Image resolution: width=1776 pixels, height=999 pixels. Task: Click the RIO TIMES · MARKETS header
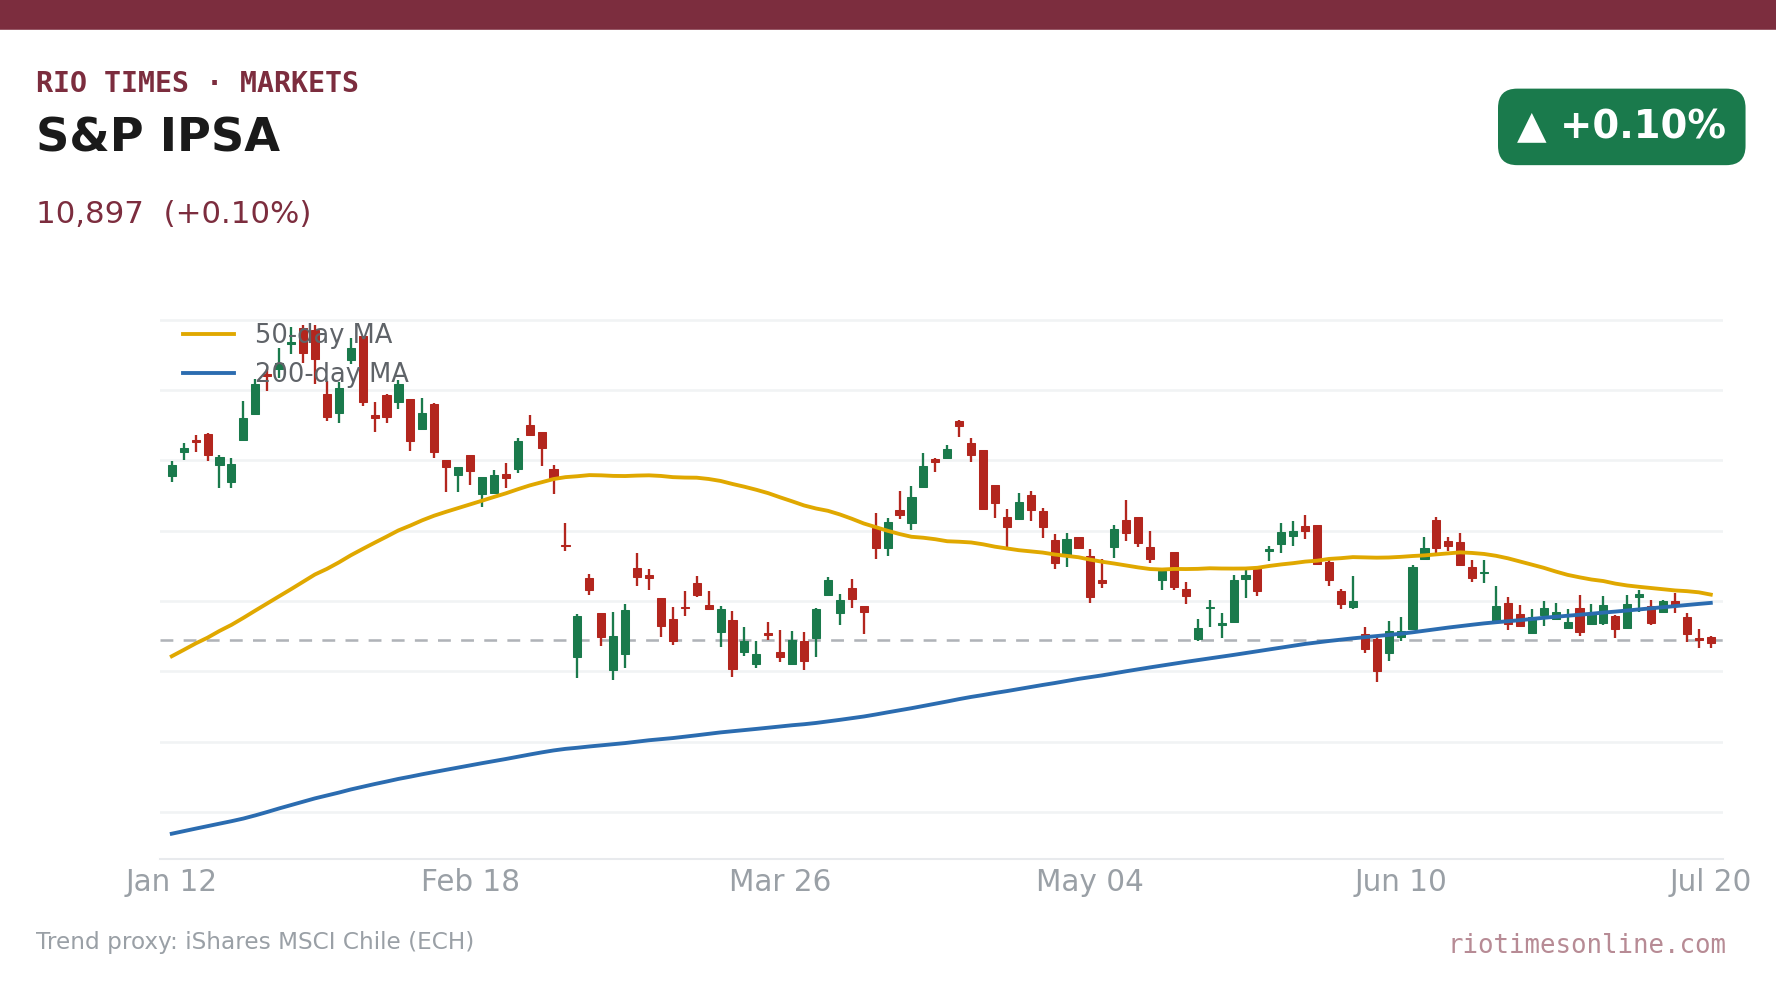click(197, 83)
